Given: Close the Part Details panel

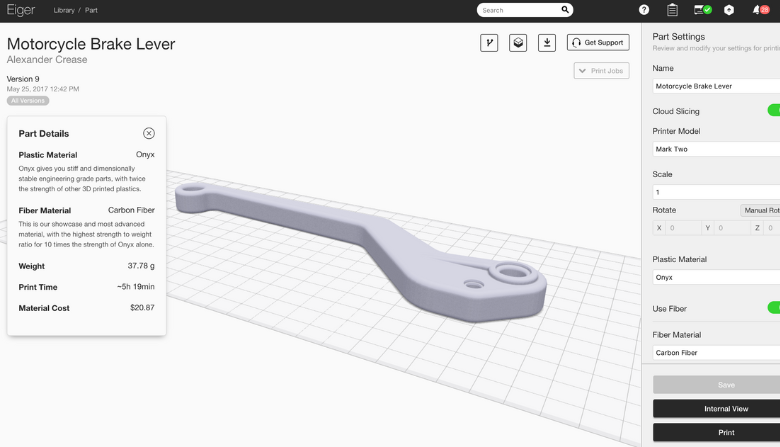Looking at the screenshot, I should point(149,133).
